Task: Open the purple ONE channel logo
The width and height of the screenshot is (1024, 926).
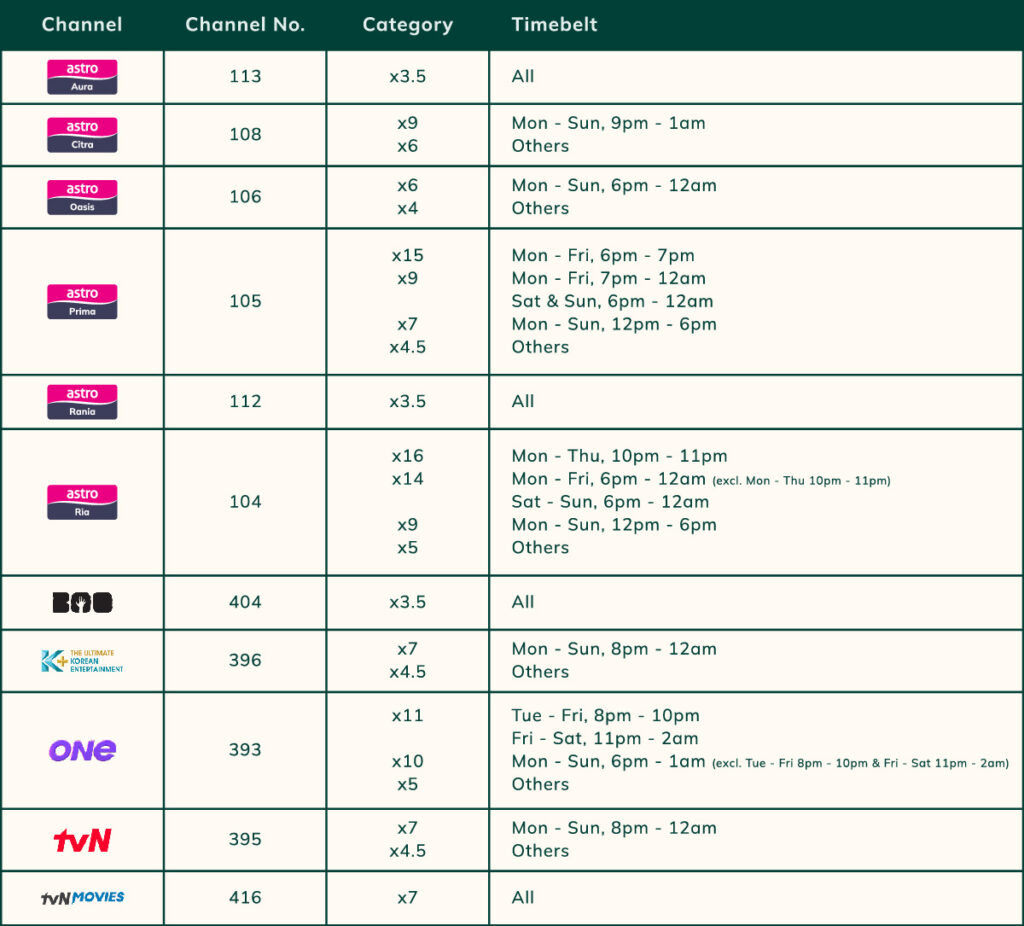Action: click(x=82, y=750)
